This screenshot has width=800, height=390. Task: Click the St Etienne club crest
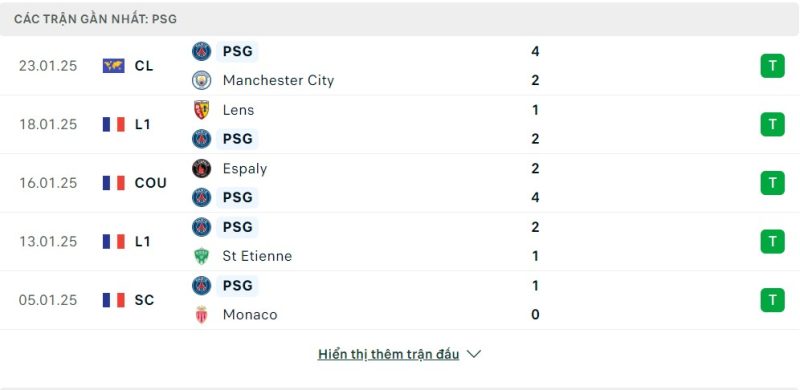pyautogui.click(x=202, y=256)
